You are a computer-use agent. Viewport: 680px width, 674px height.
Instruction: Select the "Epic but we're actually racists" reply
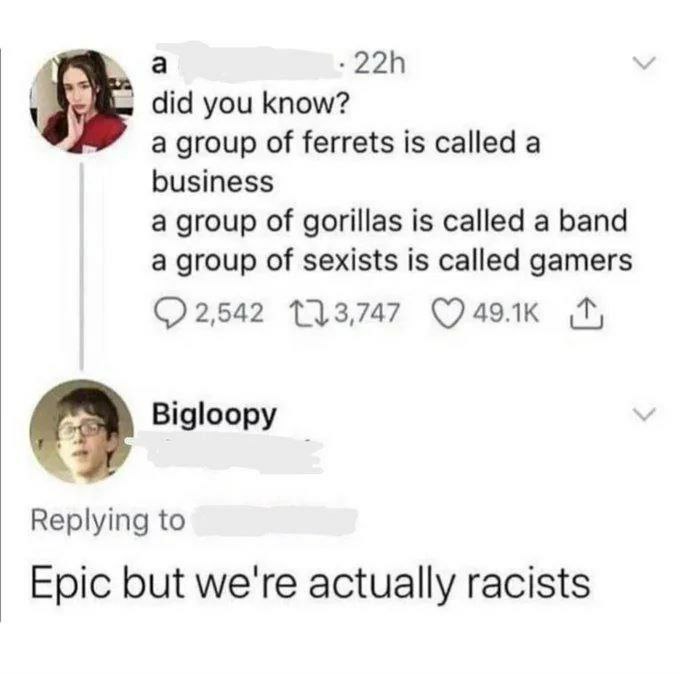[x=310, y=583]
